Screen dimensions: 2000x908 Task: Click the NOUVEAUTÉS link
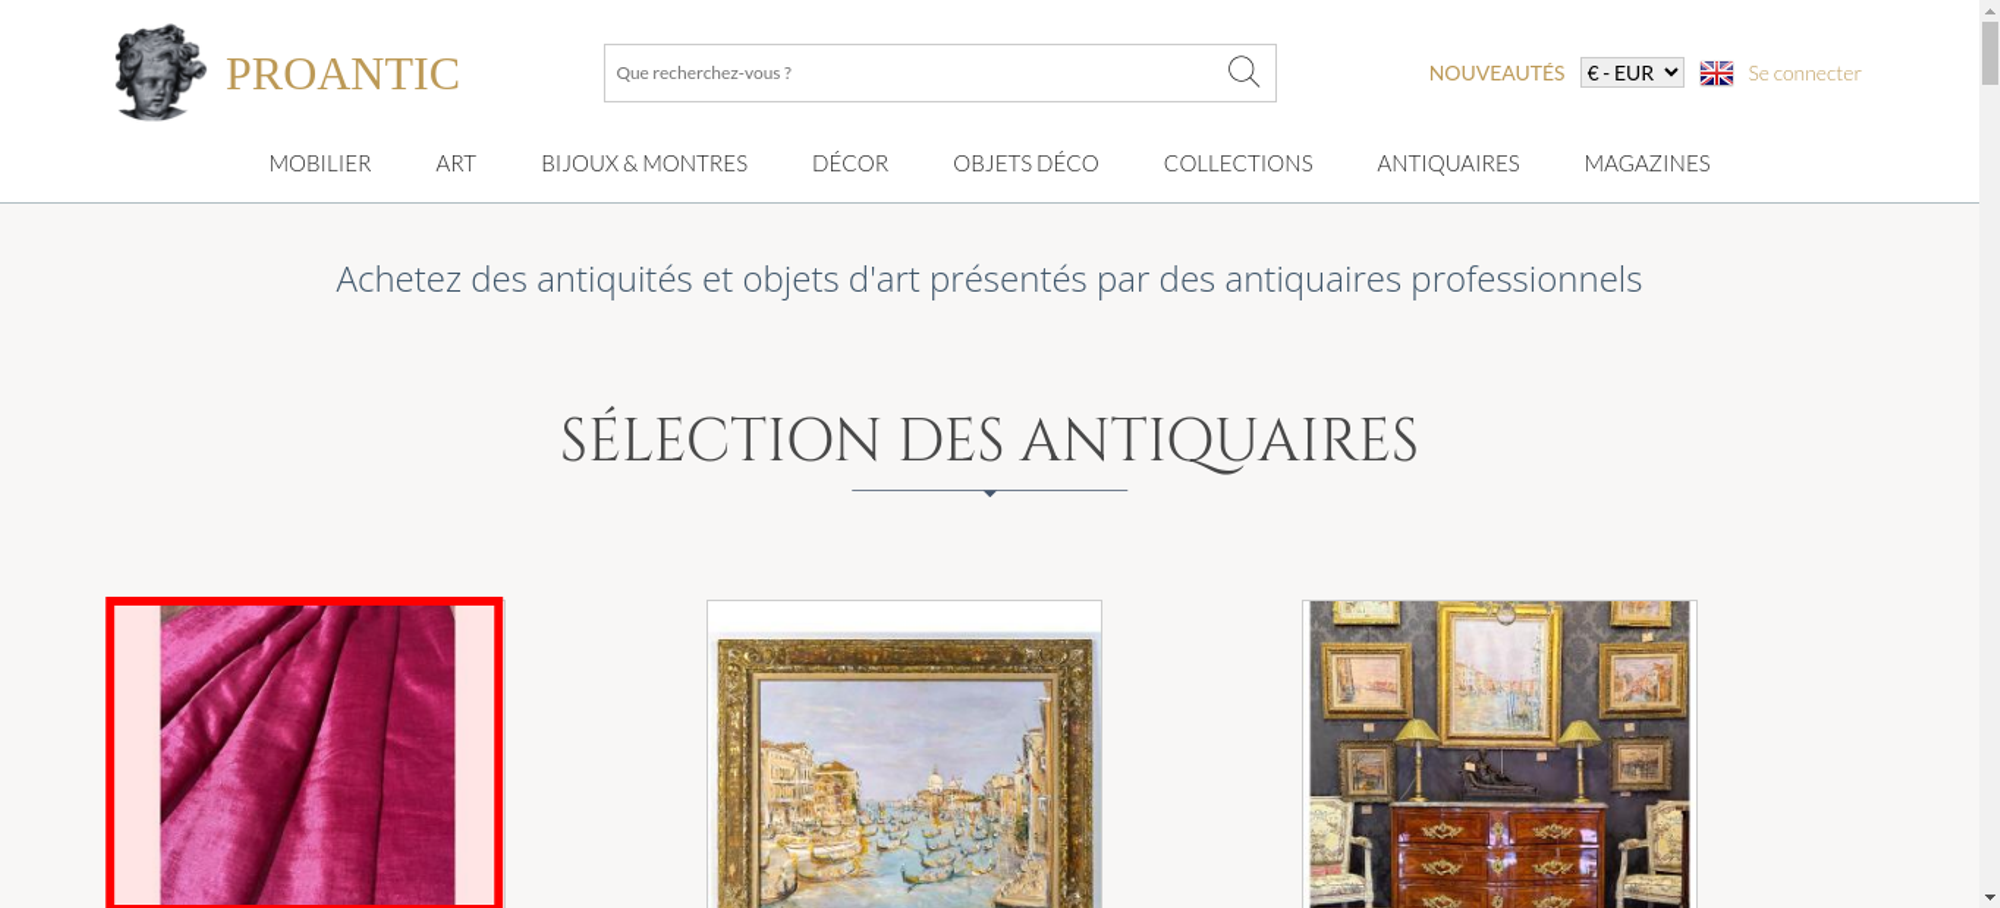(1496, 73)
